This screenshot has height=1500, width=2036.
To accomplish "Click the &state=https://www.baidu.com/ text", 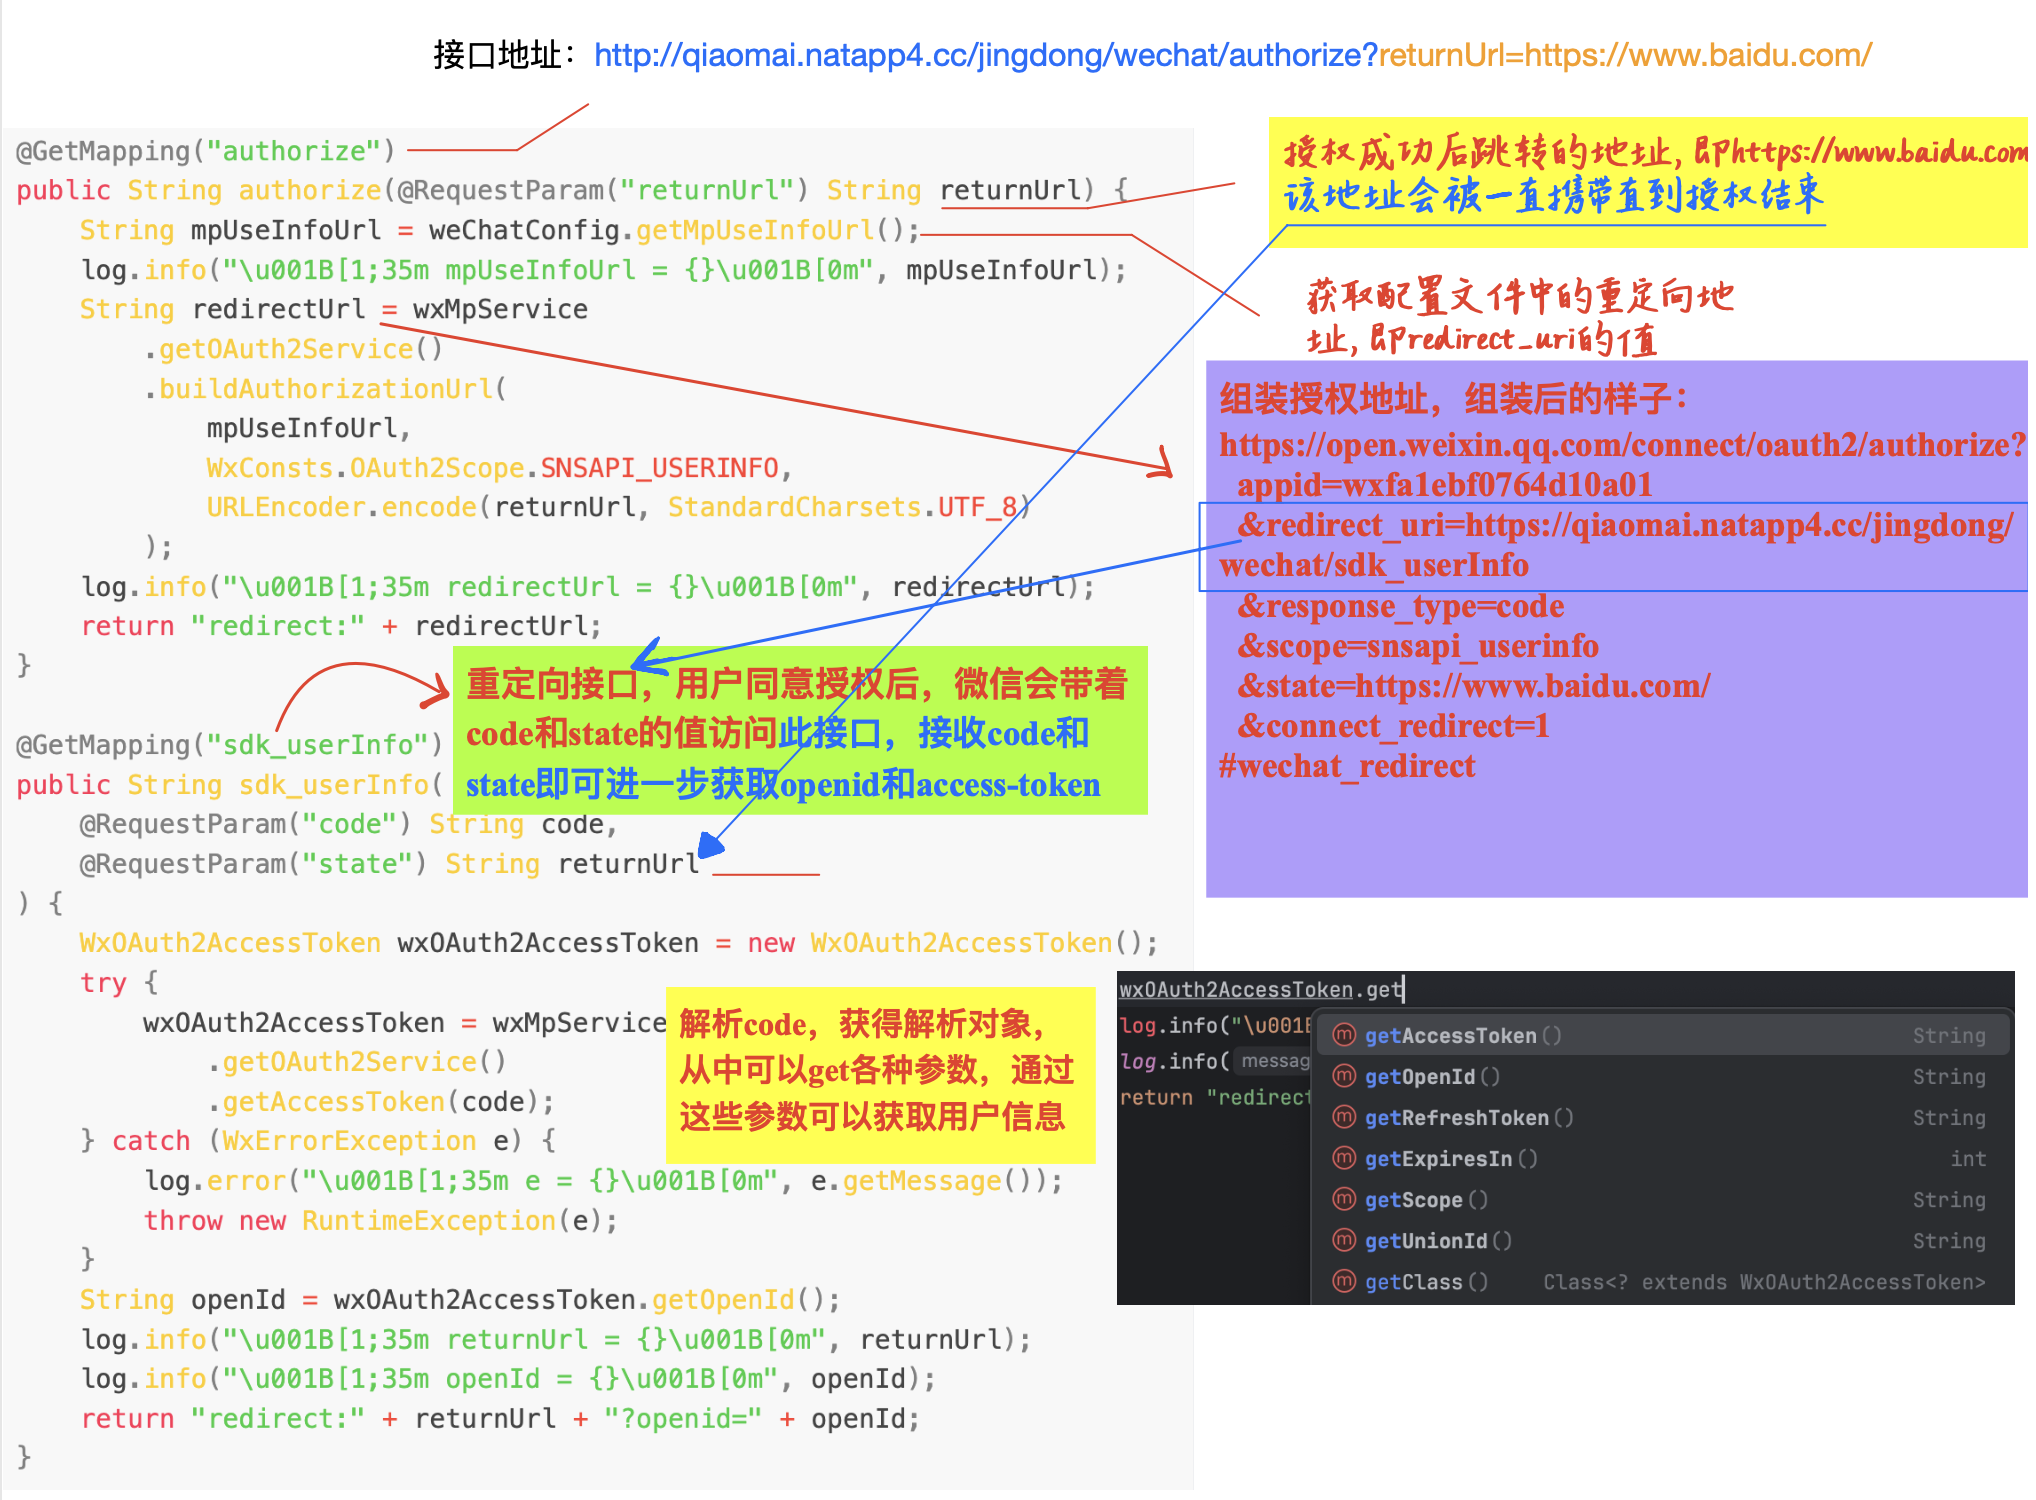I will [1473, 685].
